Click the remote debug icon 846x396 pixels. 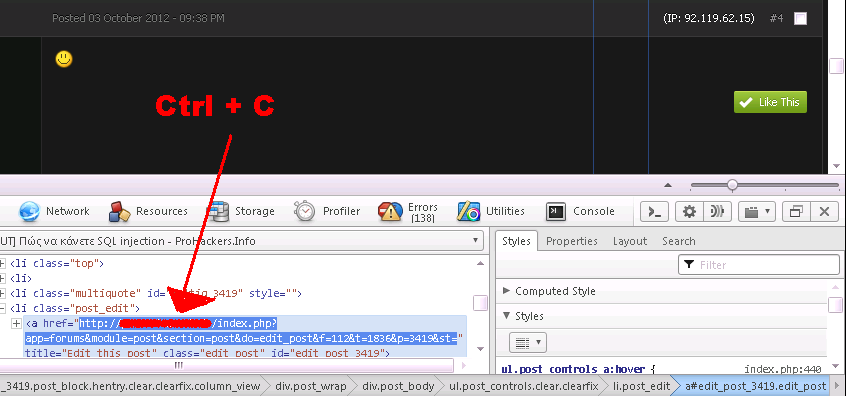(717, 211)
